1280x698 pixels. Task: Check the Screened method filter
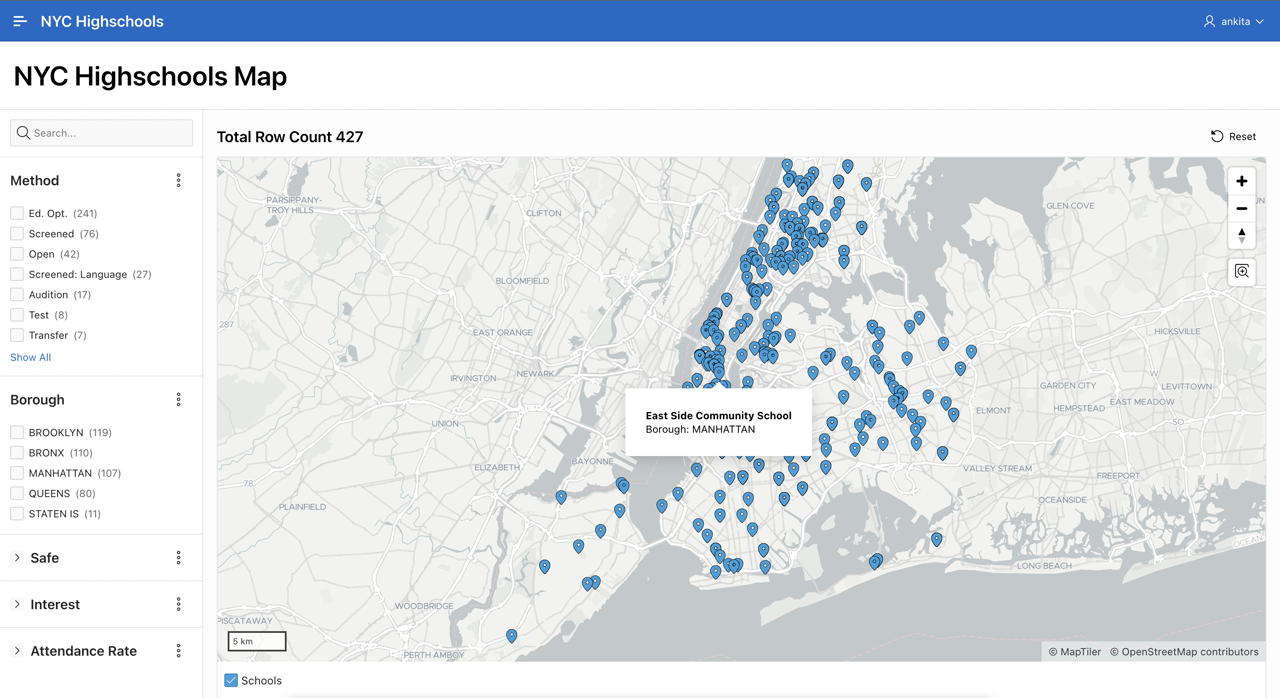(17, 234)
